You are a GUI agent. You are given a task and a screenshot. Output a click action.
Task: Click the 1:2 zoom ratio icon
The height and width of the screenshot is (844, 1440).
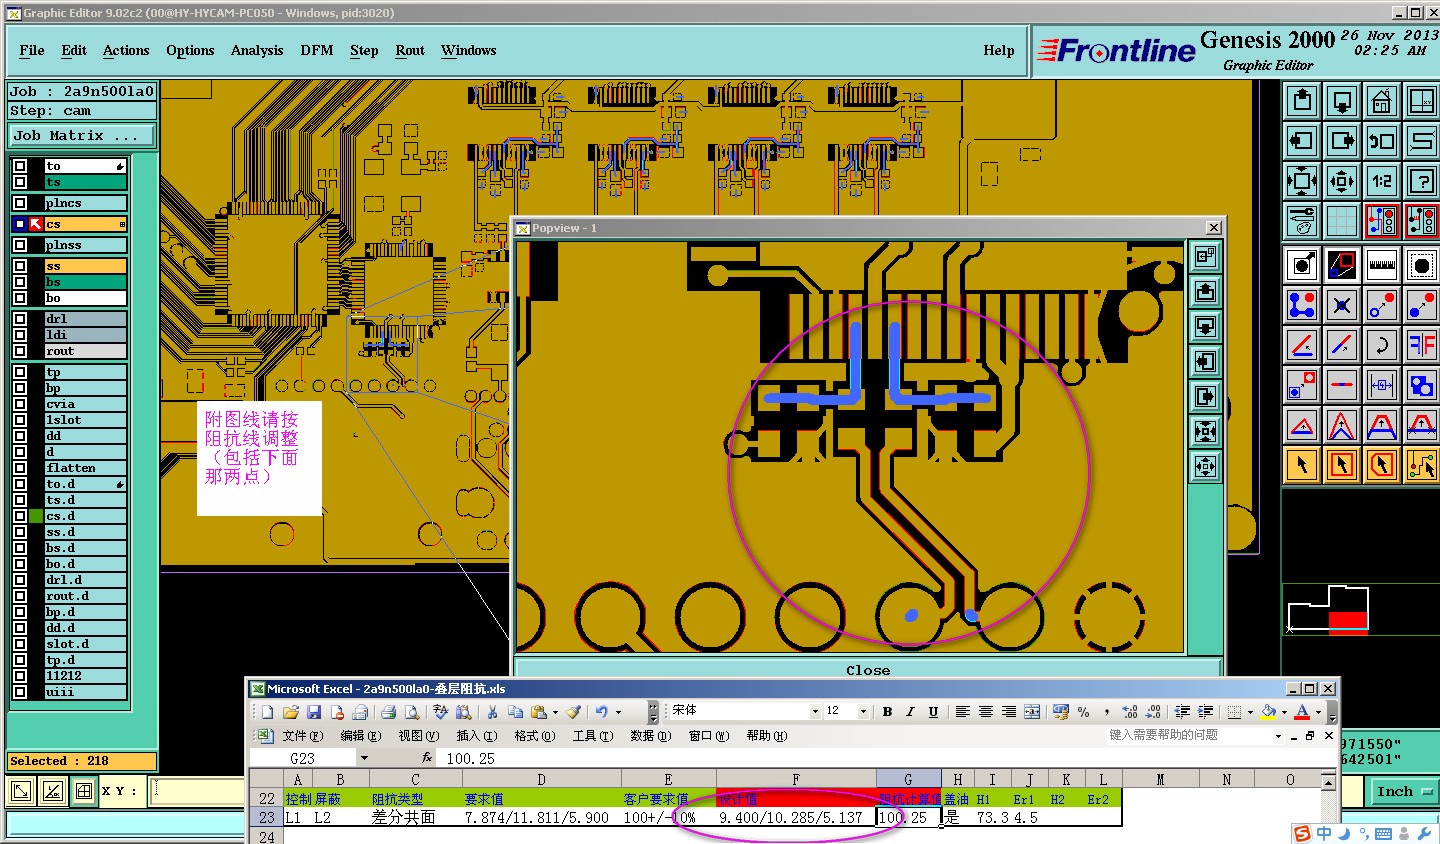tap(1382, 181)
